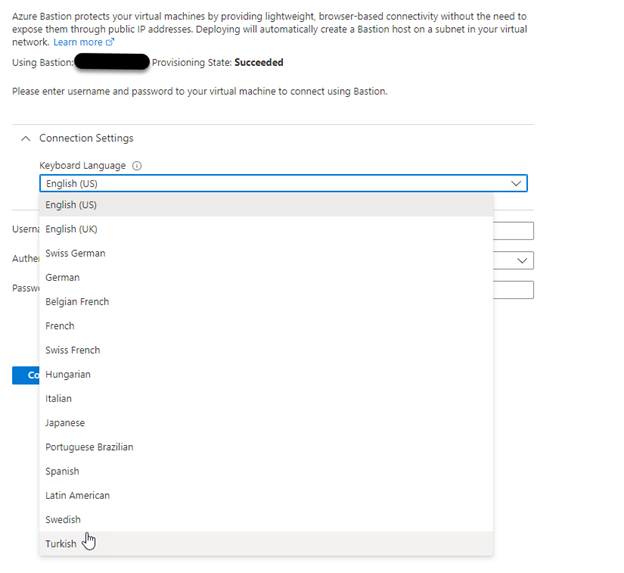Select Swiss French option

tap(72, 350)
